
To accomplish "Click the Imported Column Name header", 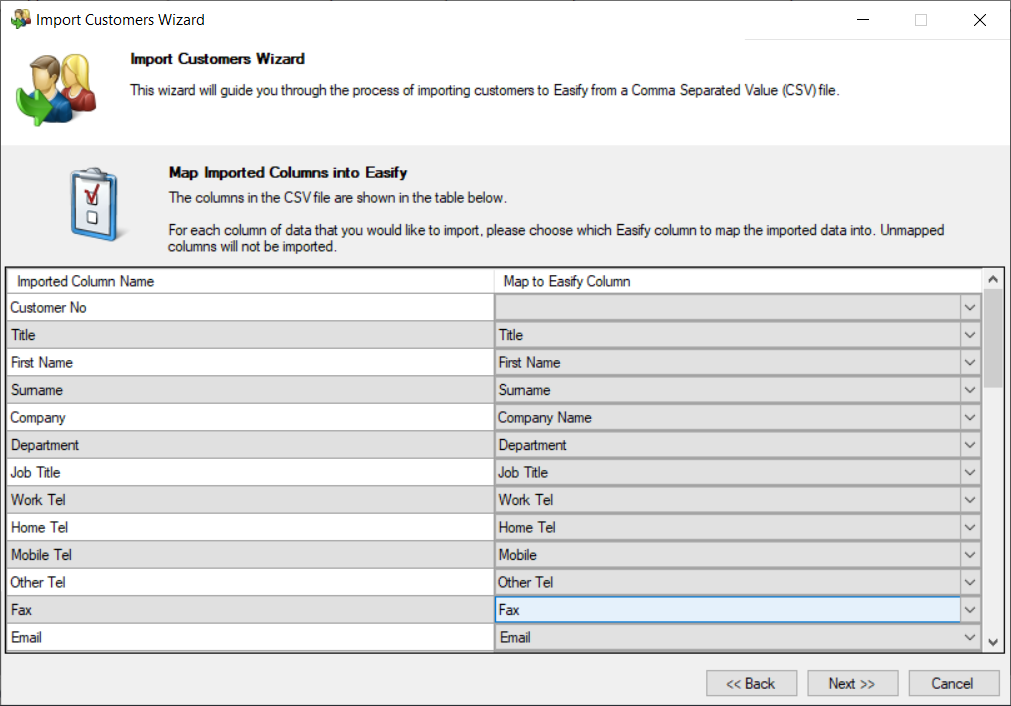I will coord(250,281).
